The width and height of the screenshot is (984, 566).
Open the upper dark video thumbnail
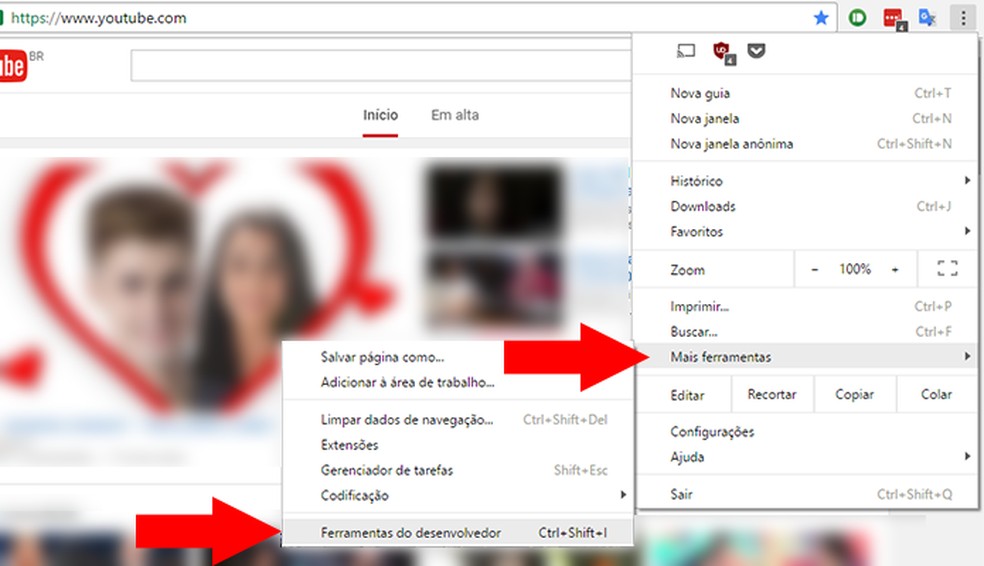pyautogui.click(x=495, y=203)
